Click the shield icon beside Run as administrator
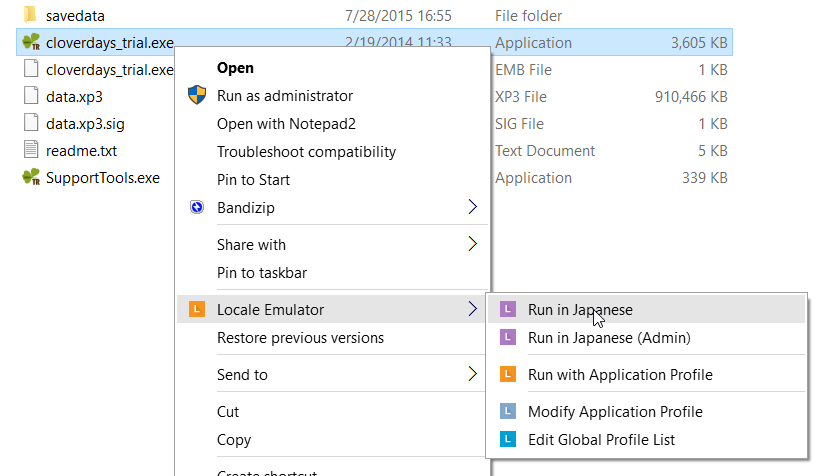 pyautogui.click(x=197, y=96)
